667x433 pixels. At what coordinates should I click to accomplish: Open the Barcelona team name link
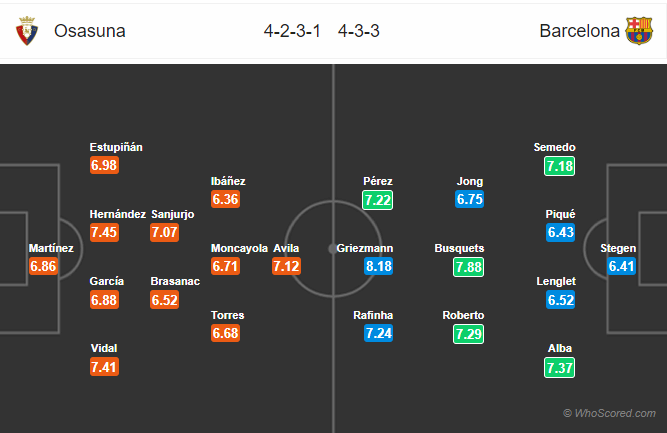coord(580,31)
